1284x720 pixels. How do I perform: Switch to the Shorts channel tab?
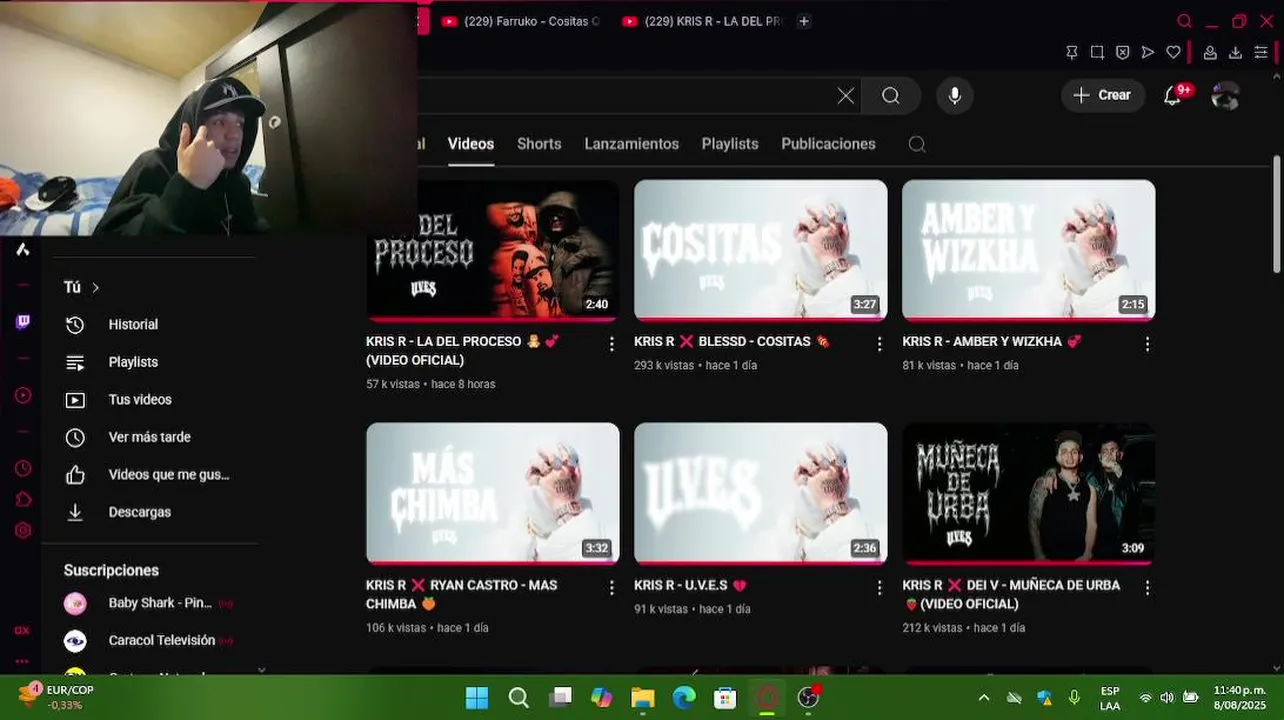pos(539,144)
